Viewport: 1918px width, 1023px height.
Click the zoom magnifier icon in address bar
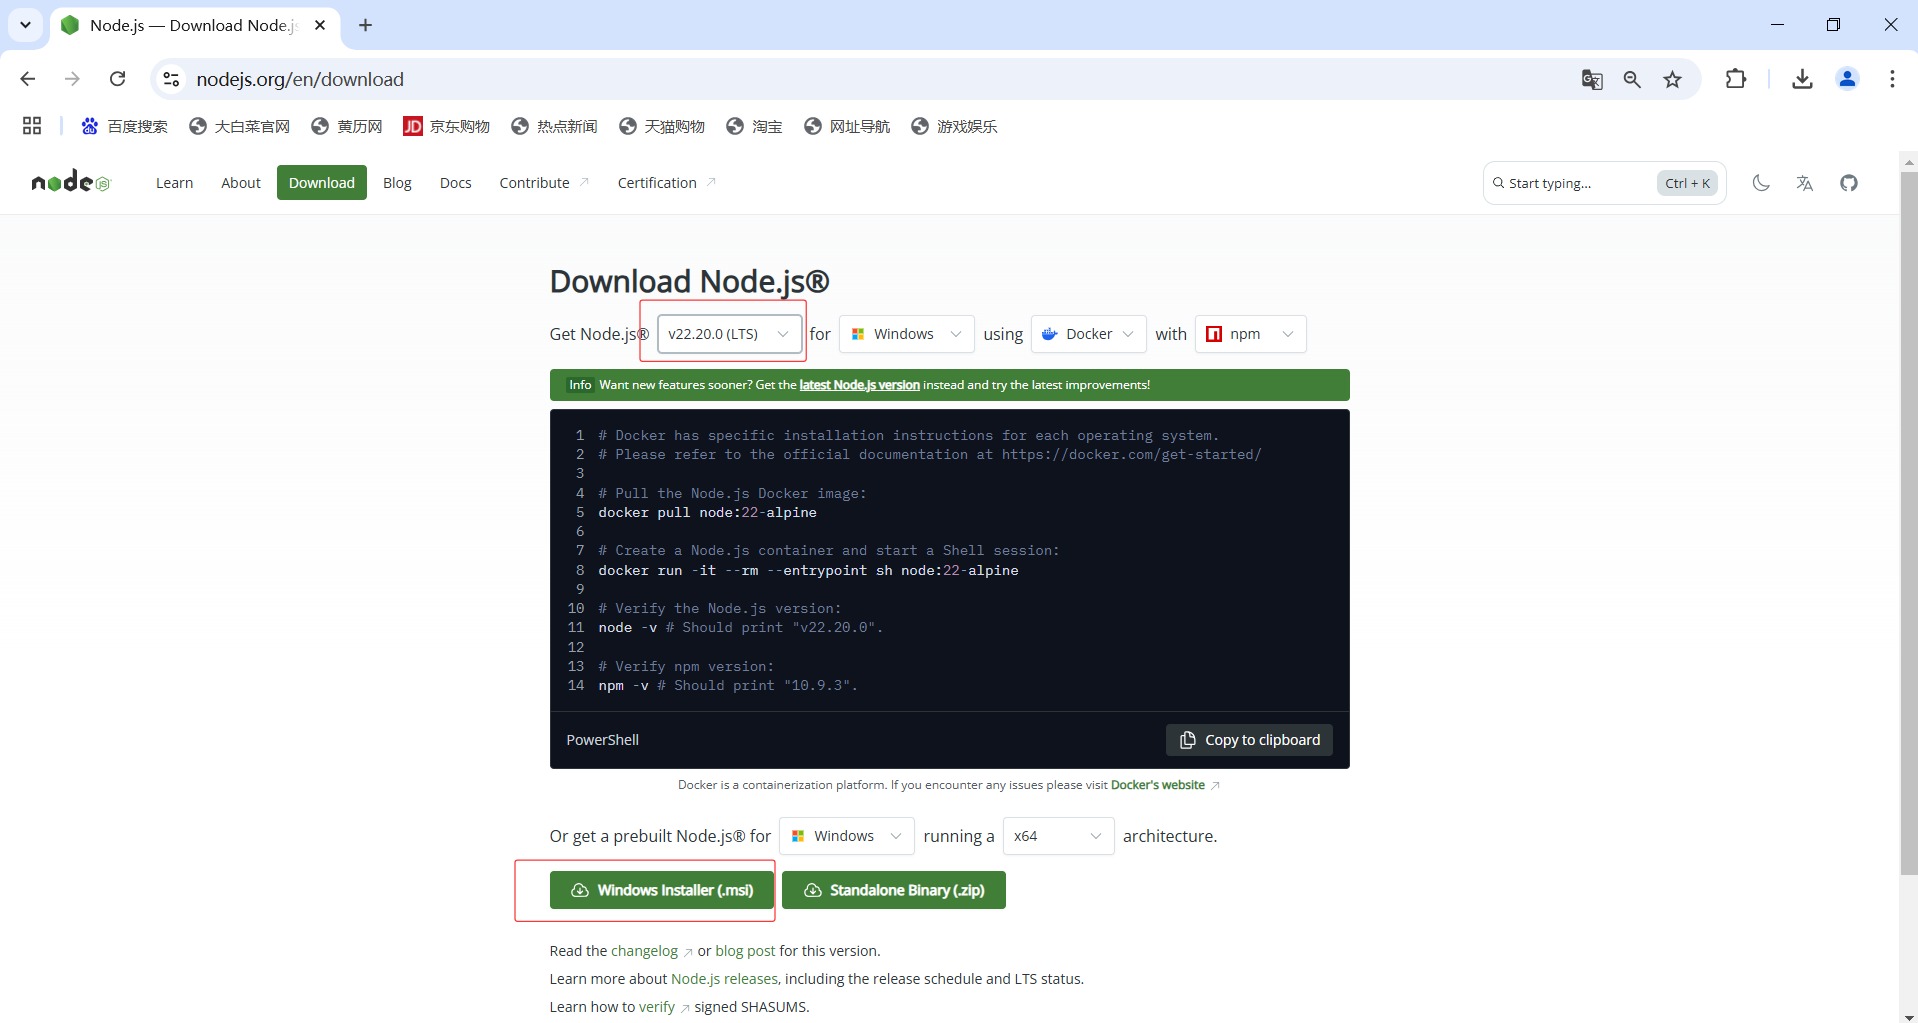(x=1632, y=79)
